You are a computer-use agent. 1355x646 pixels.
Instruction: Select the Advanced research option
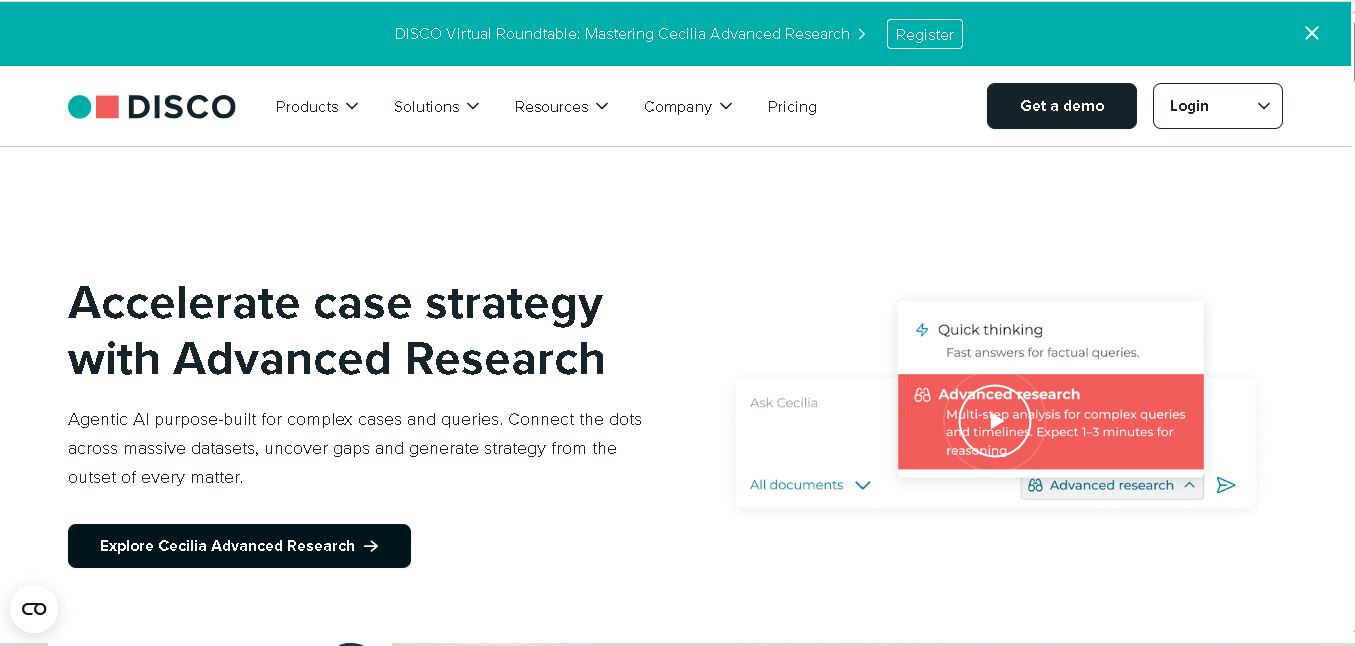(x=1050, y=422)
